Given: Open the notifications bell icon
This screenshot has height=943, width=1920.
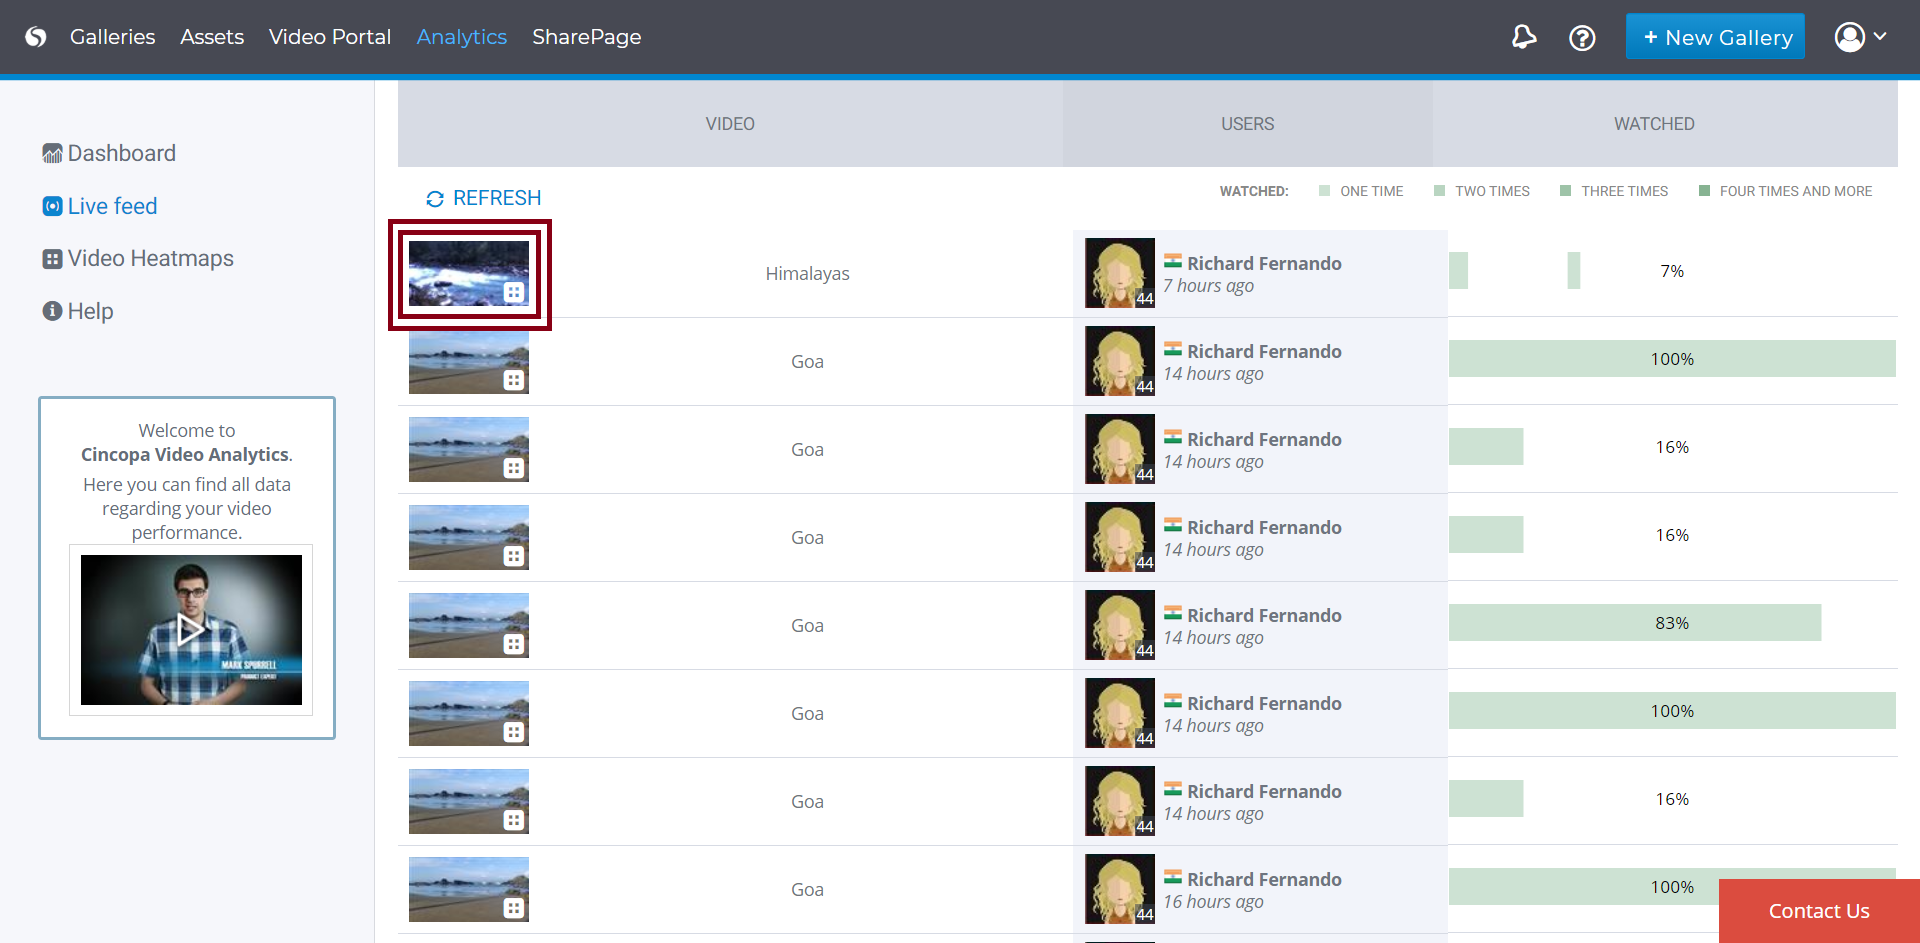Looking at the screenshot, I should pos(1523,37).
